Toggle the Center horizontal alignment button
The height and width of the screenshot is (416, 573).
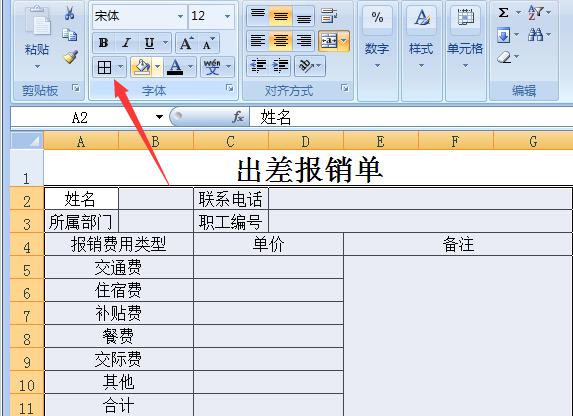[281, 40]
